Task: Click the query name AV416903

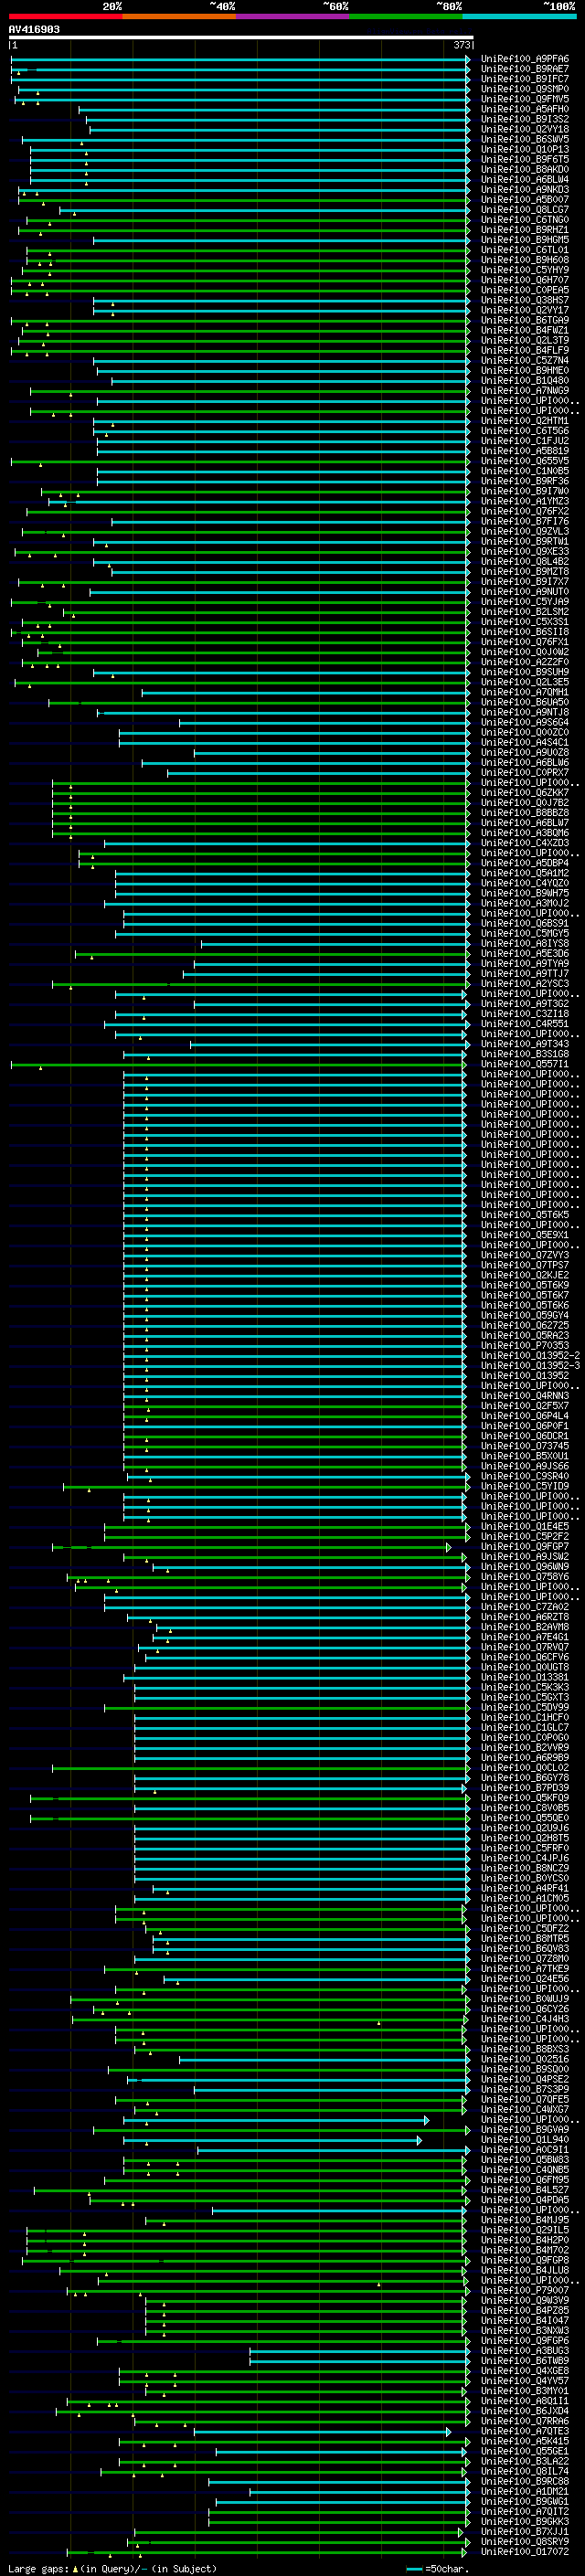Action: [x=34, y=29]
